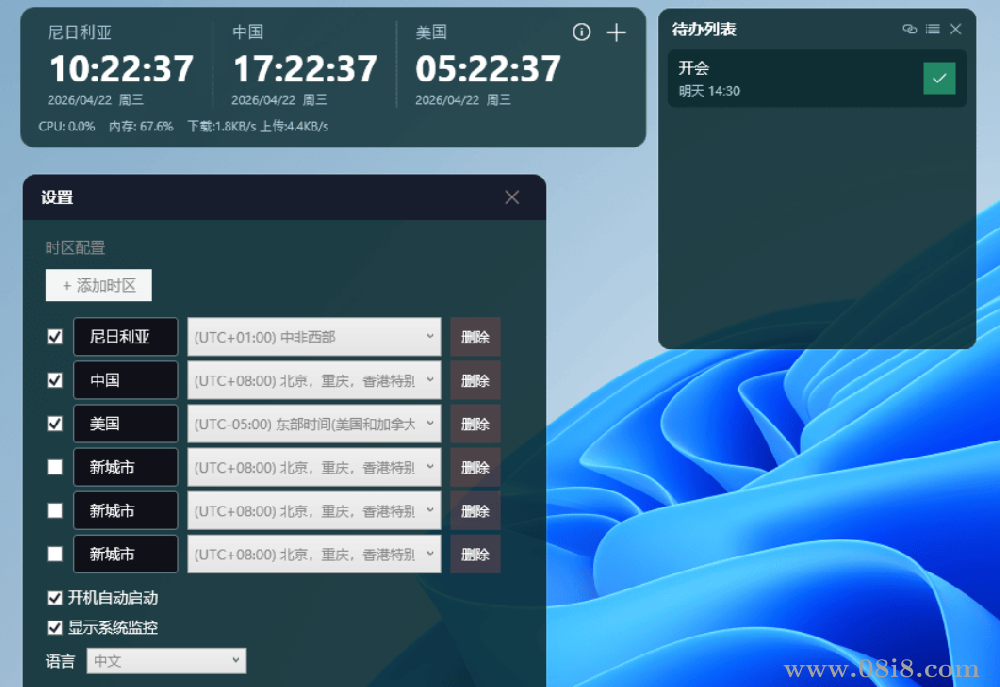Delete the 美国 timezone row

tap(475, 424)
